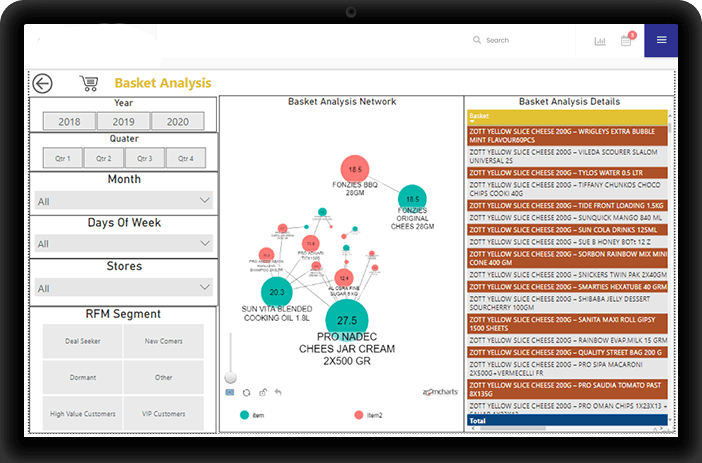702x463 pixels.
Task: Click the 27.5 PRO NADEC node
Action: click(347, 321)
